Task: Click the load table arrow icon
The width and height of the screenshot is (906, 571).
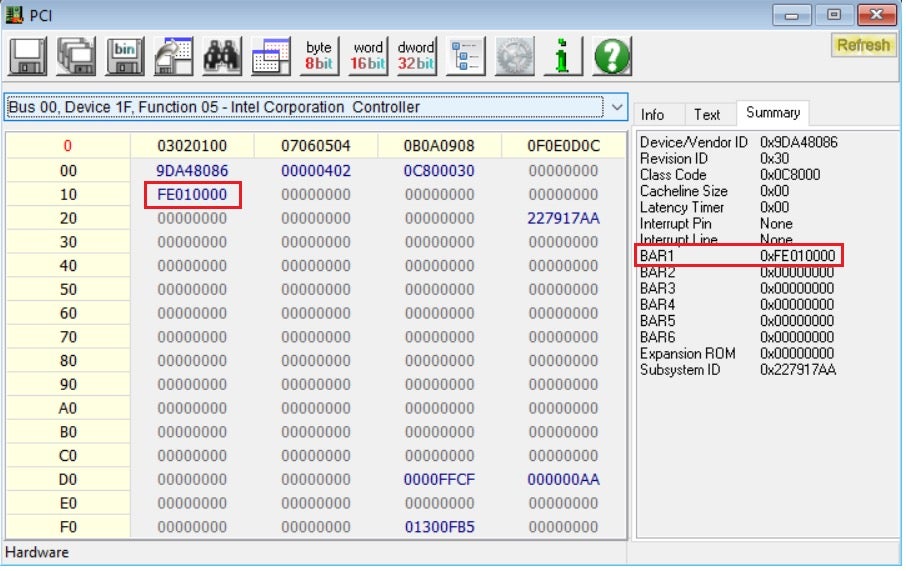Action: click(x=173, y=56)
